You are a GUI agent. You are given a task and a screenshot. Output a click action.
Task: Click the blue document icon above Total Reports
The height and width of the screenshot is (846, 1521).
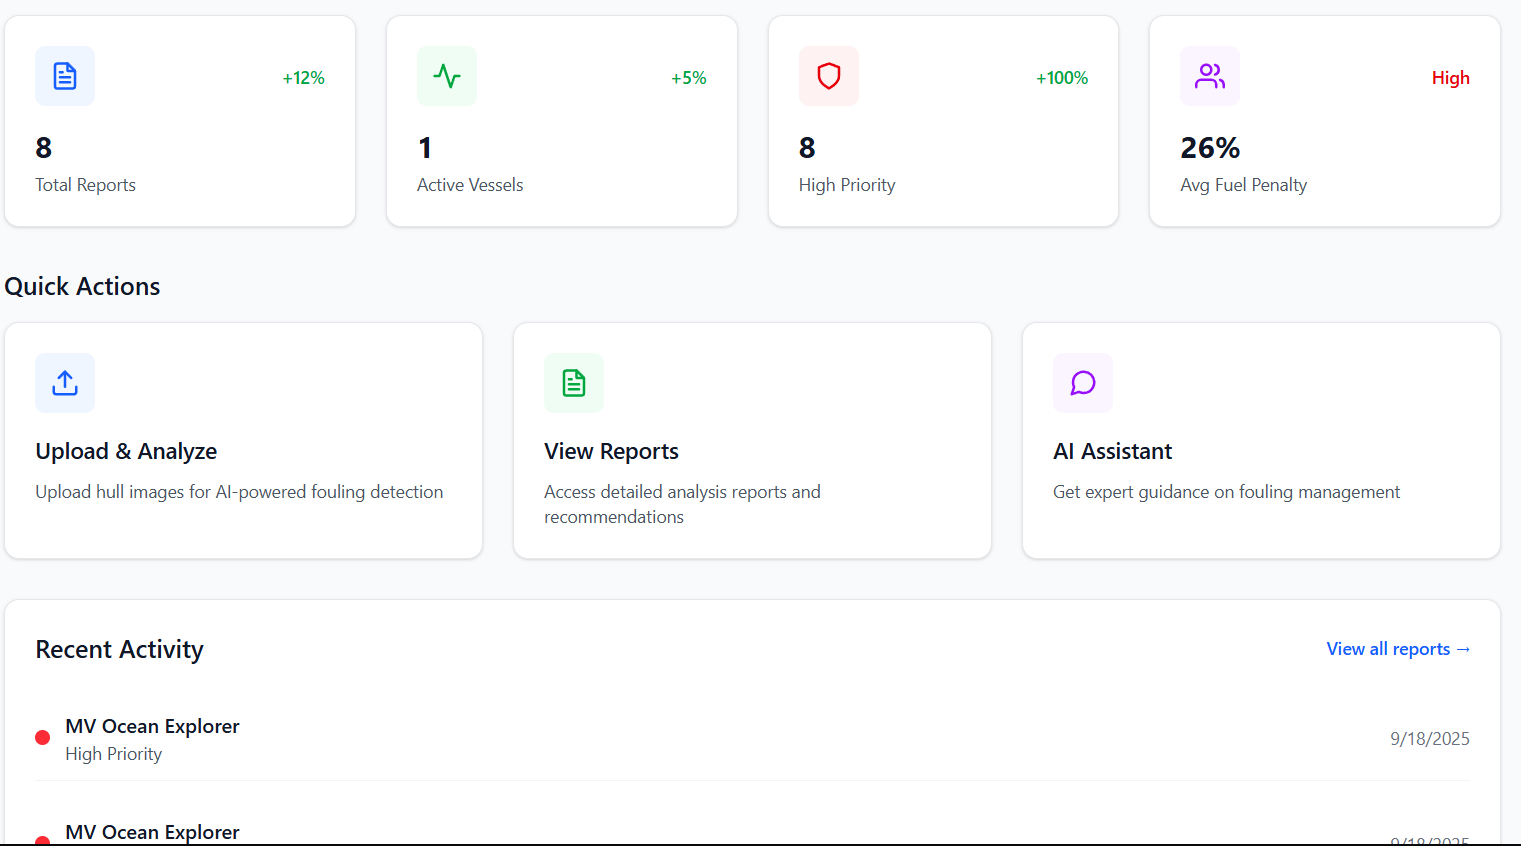point(65,76)
